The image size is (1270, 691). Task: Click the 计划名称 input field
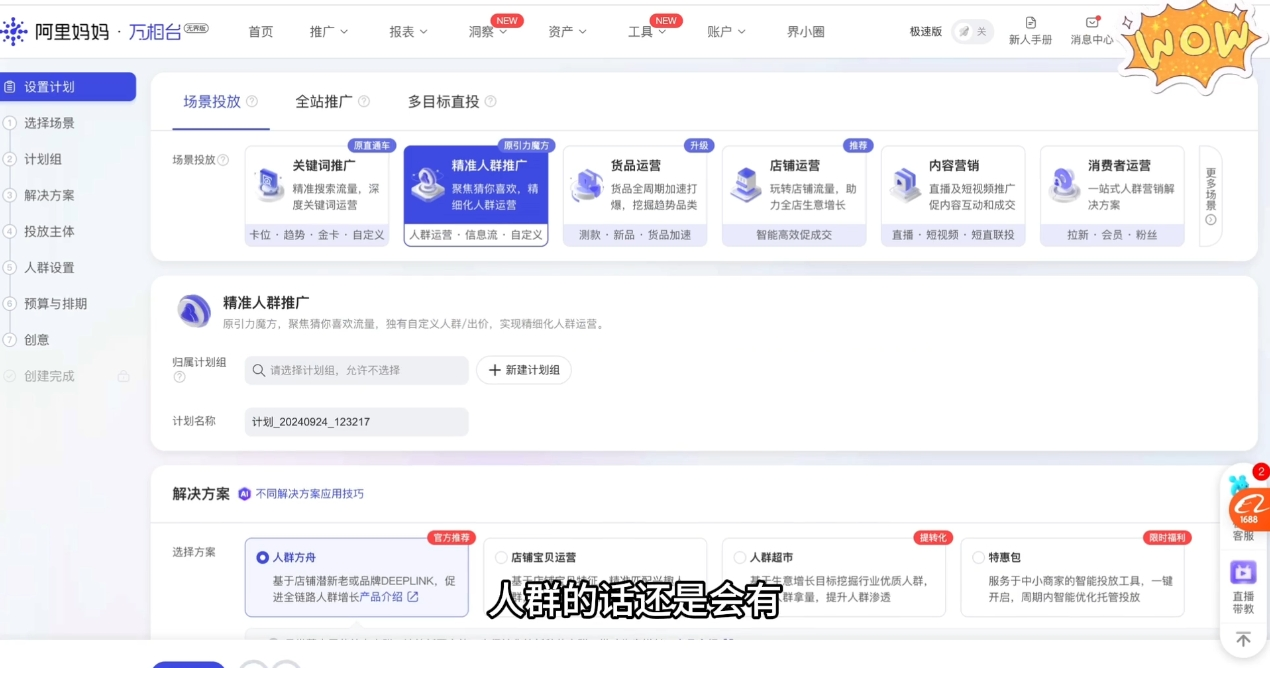pyautogui.click(x=356, y=422)
